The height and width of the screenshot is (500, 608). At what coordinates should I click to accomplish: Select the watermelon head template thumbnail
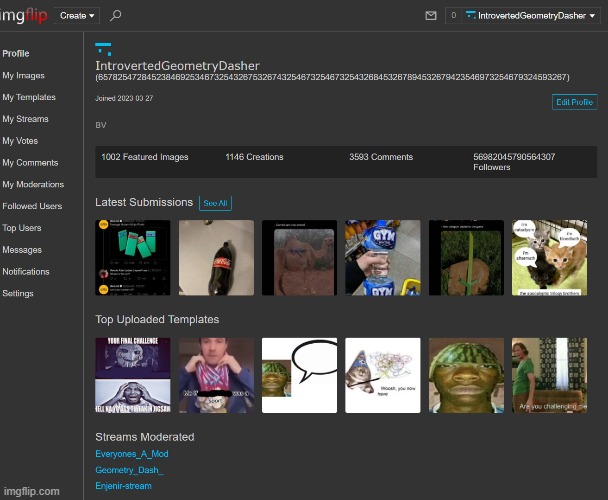click(465, 375)
